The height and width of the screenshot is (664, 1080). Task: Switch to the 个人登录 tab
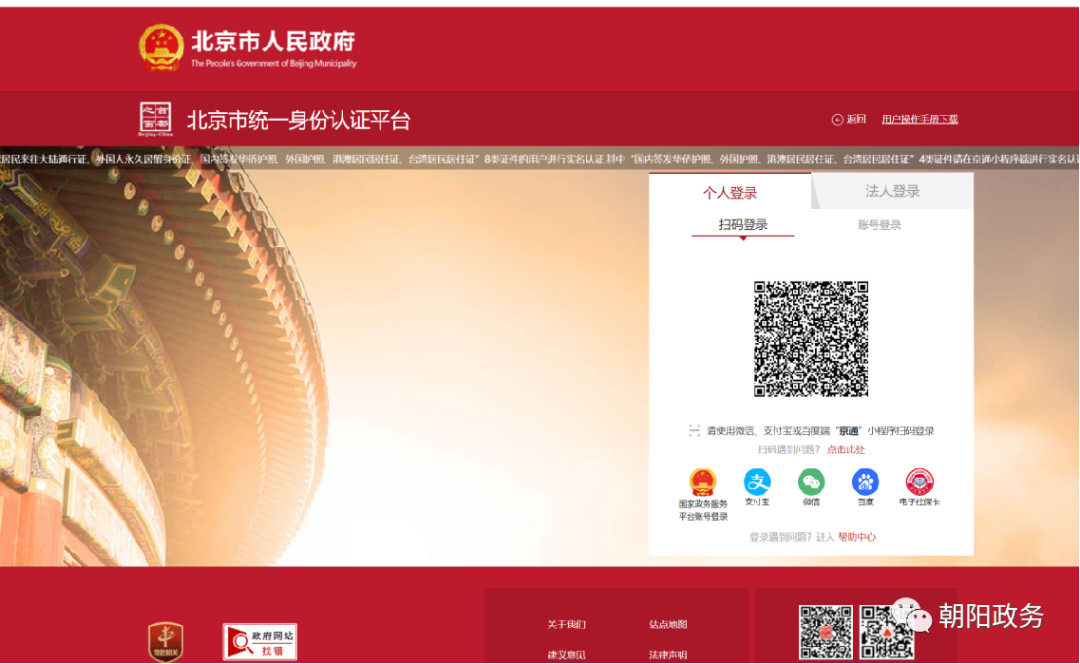[x=729, y=192]
